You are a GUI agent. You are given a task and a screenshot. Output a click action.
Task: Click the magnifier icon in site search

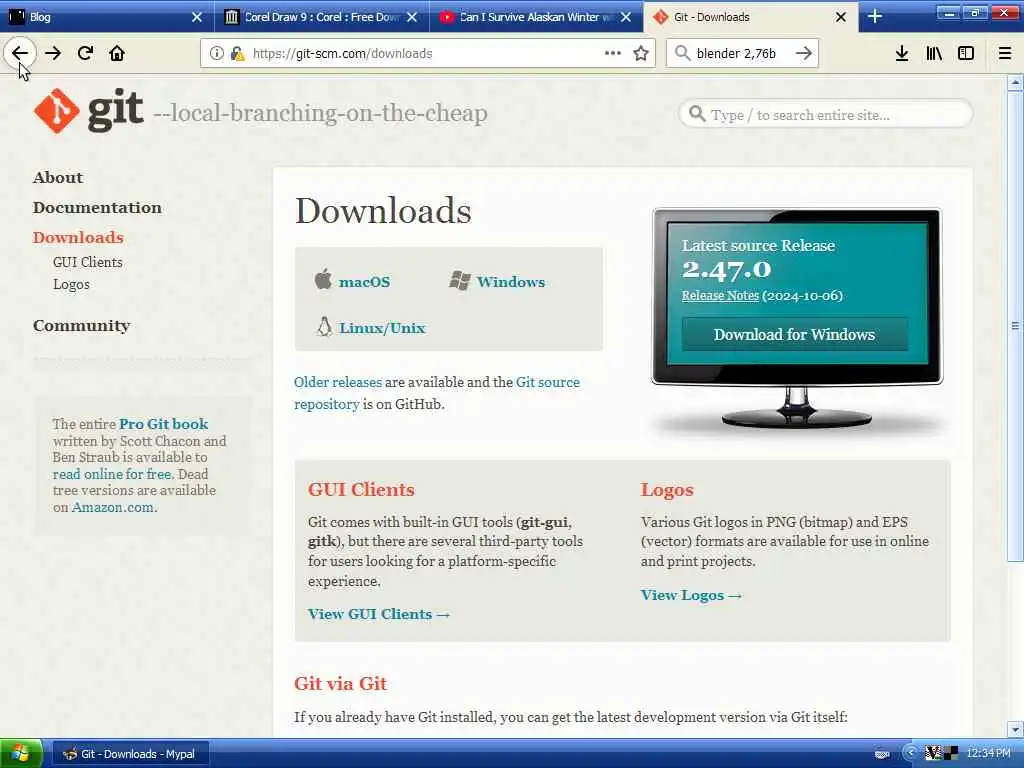697,114
